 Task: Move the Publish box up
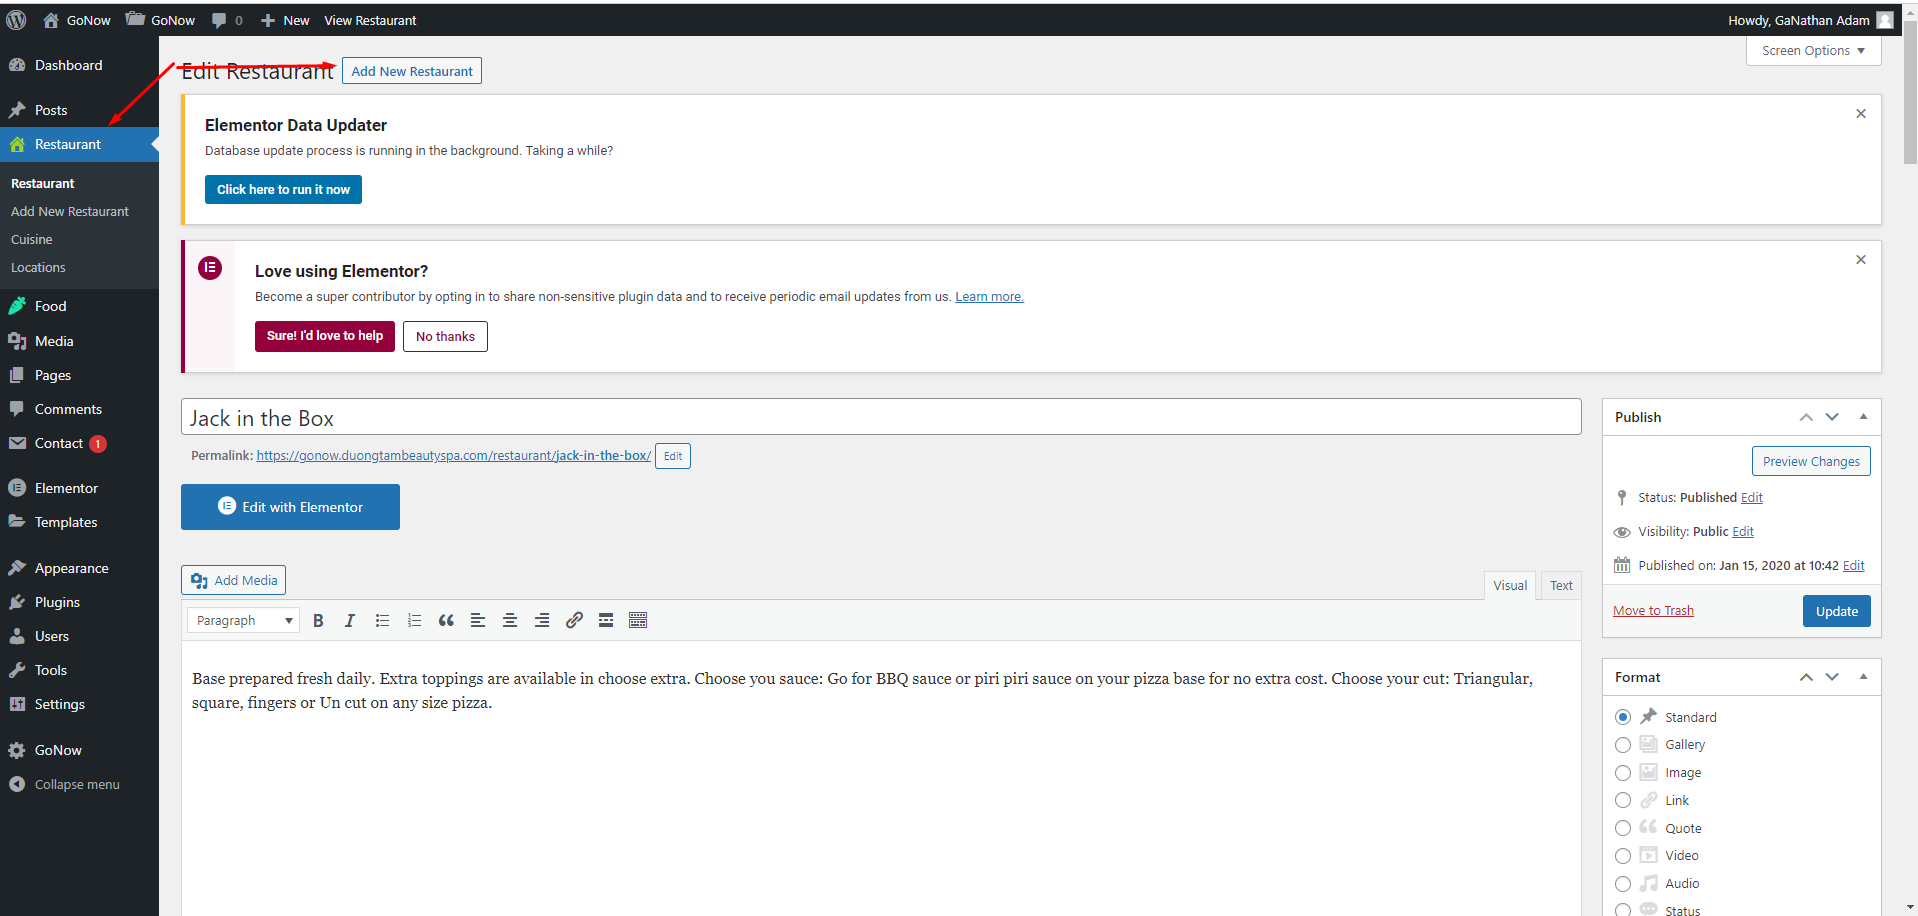1806,417
